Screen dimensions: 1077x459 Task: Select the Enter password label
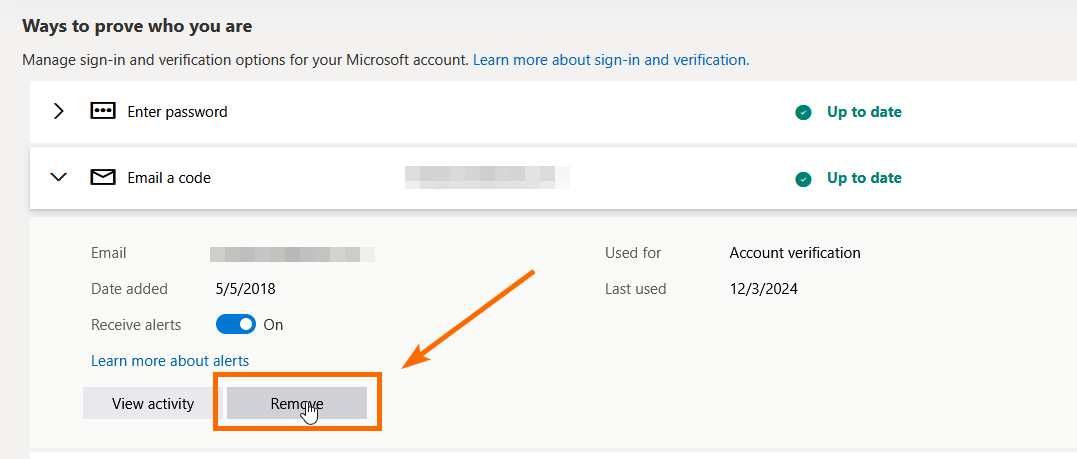tap(177, 112)
